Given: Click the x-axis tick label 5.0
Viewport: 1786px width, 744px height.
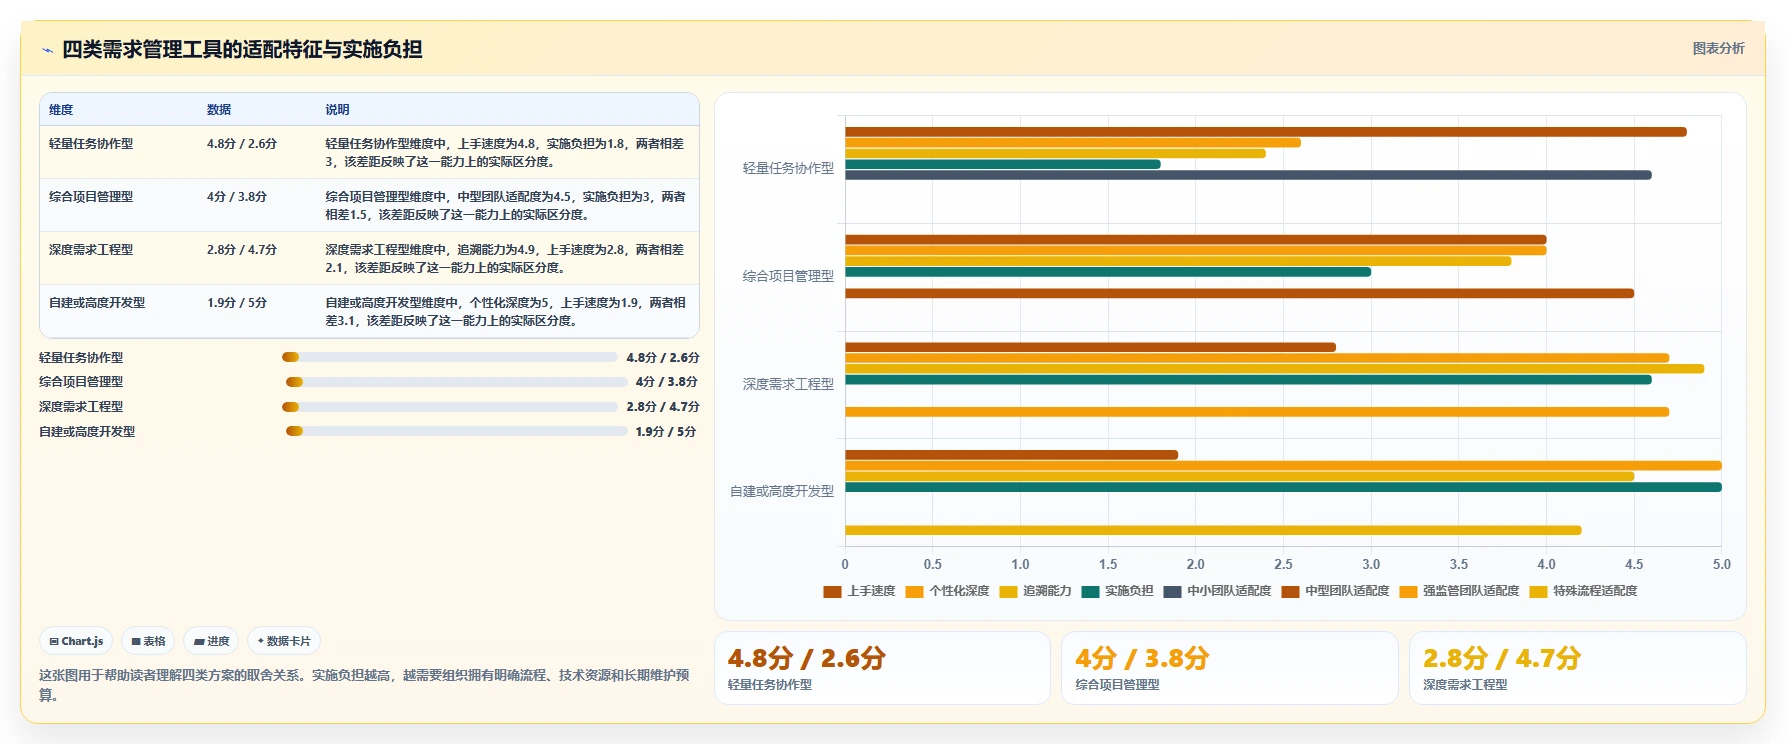Looking at the screenshot, I should point(1721,565).
